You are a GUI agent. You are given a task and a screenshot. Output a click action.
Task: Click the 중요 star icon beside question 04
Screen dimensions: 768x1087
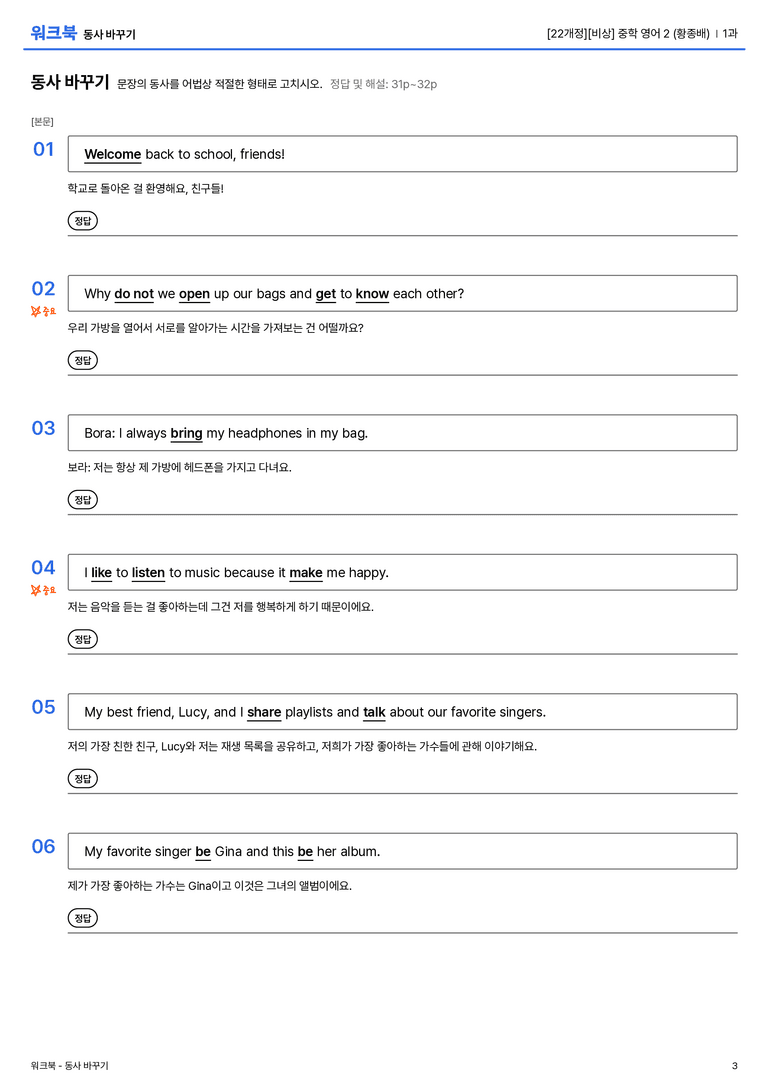pyautogui.click(x=36, y=590)
